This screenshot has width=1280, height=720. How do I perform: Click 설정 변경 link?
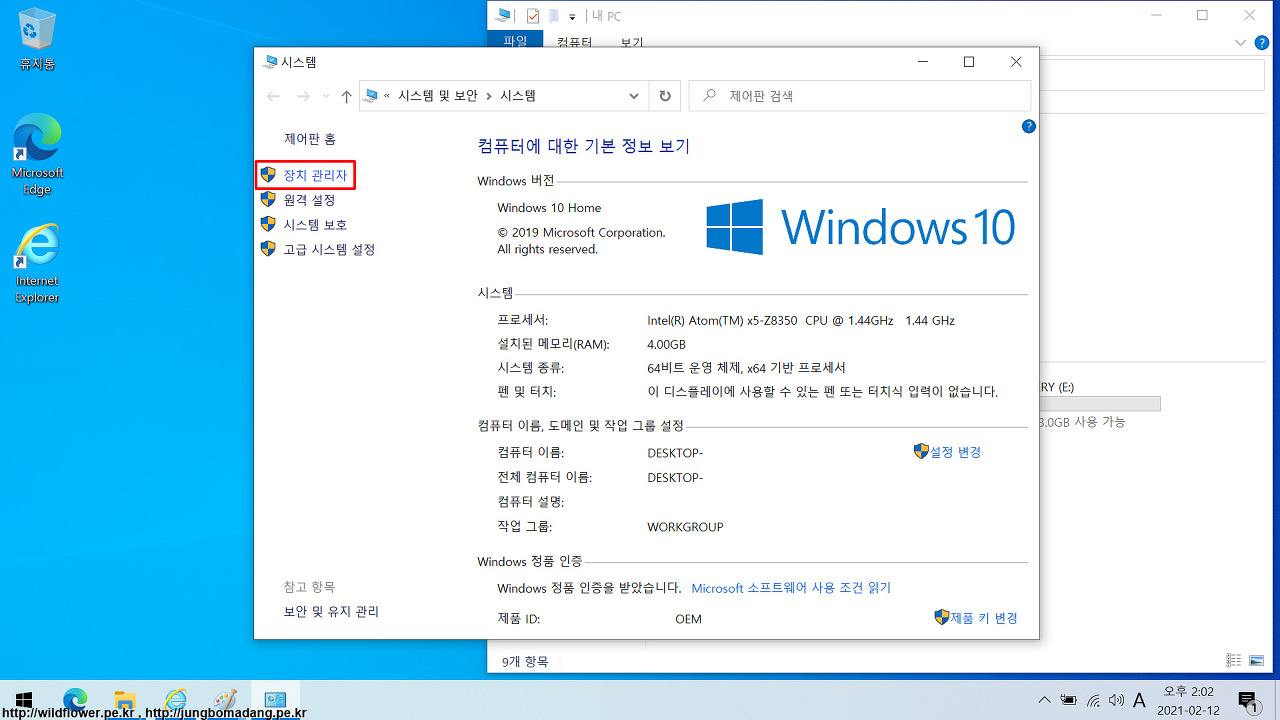pos(955,452)
